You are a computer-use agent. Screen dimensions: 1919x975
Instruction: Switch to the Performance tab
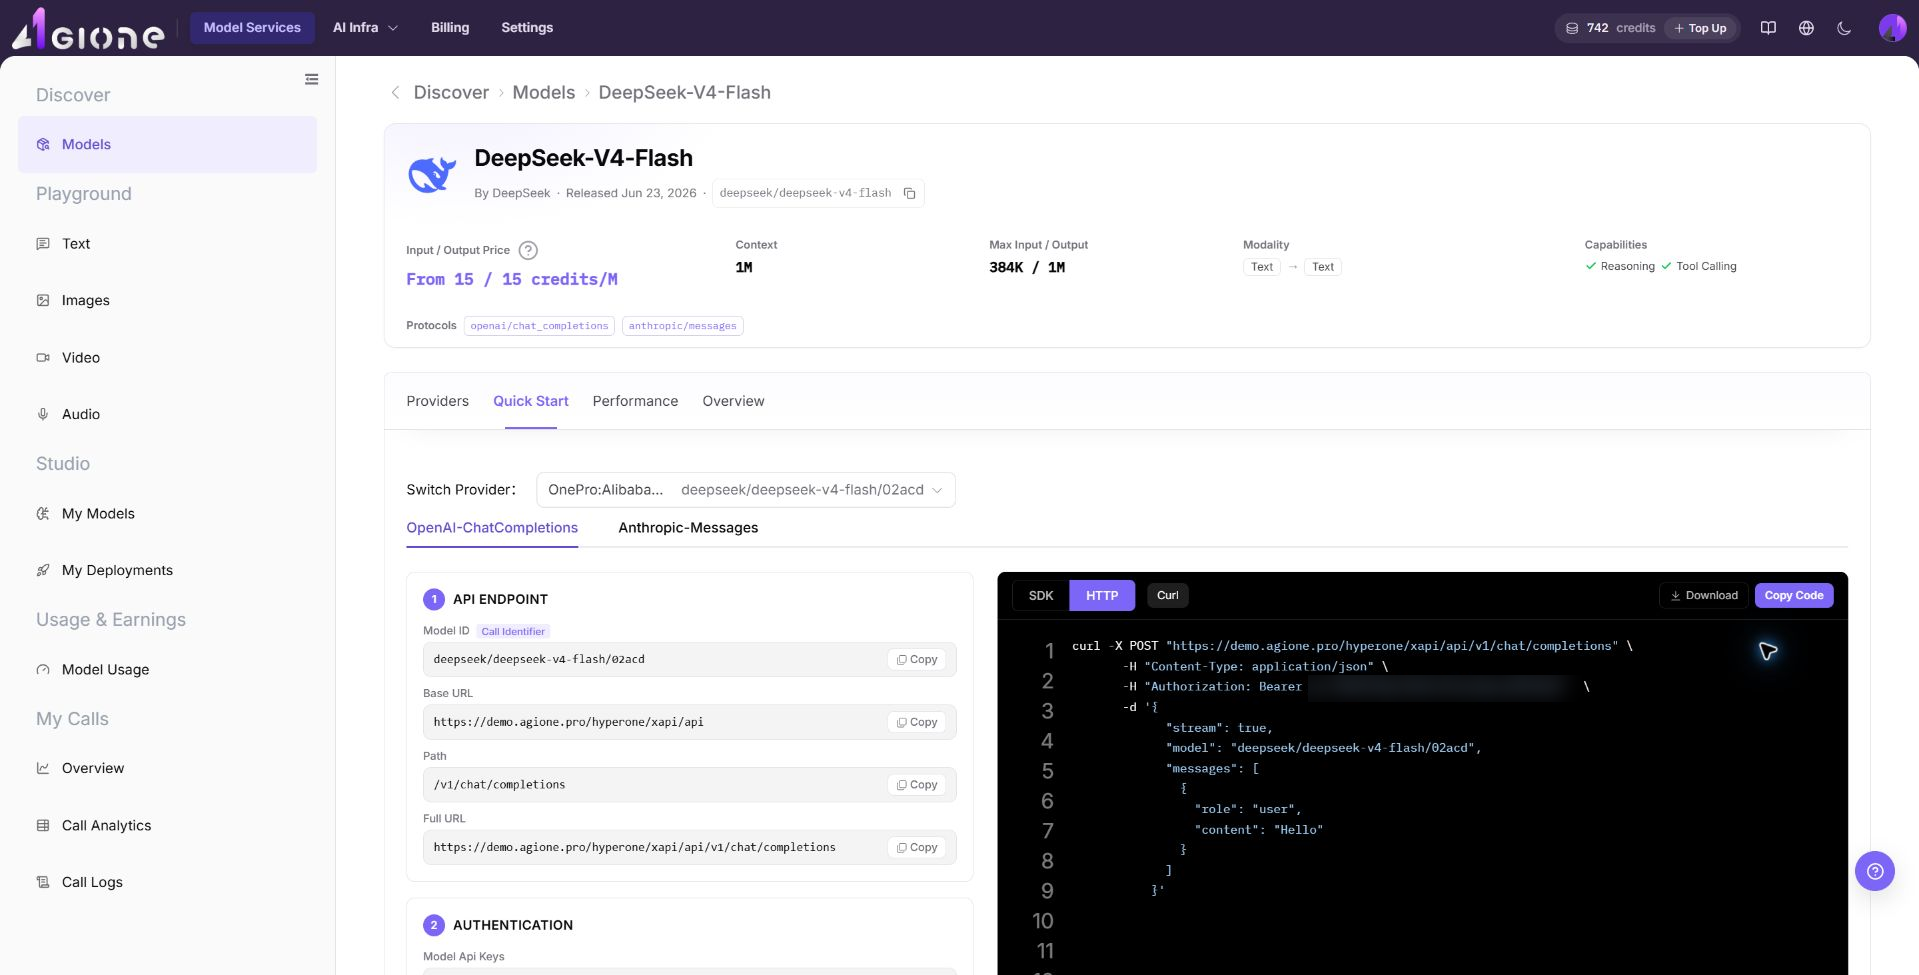635,401
